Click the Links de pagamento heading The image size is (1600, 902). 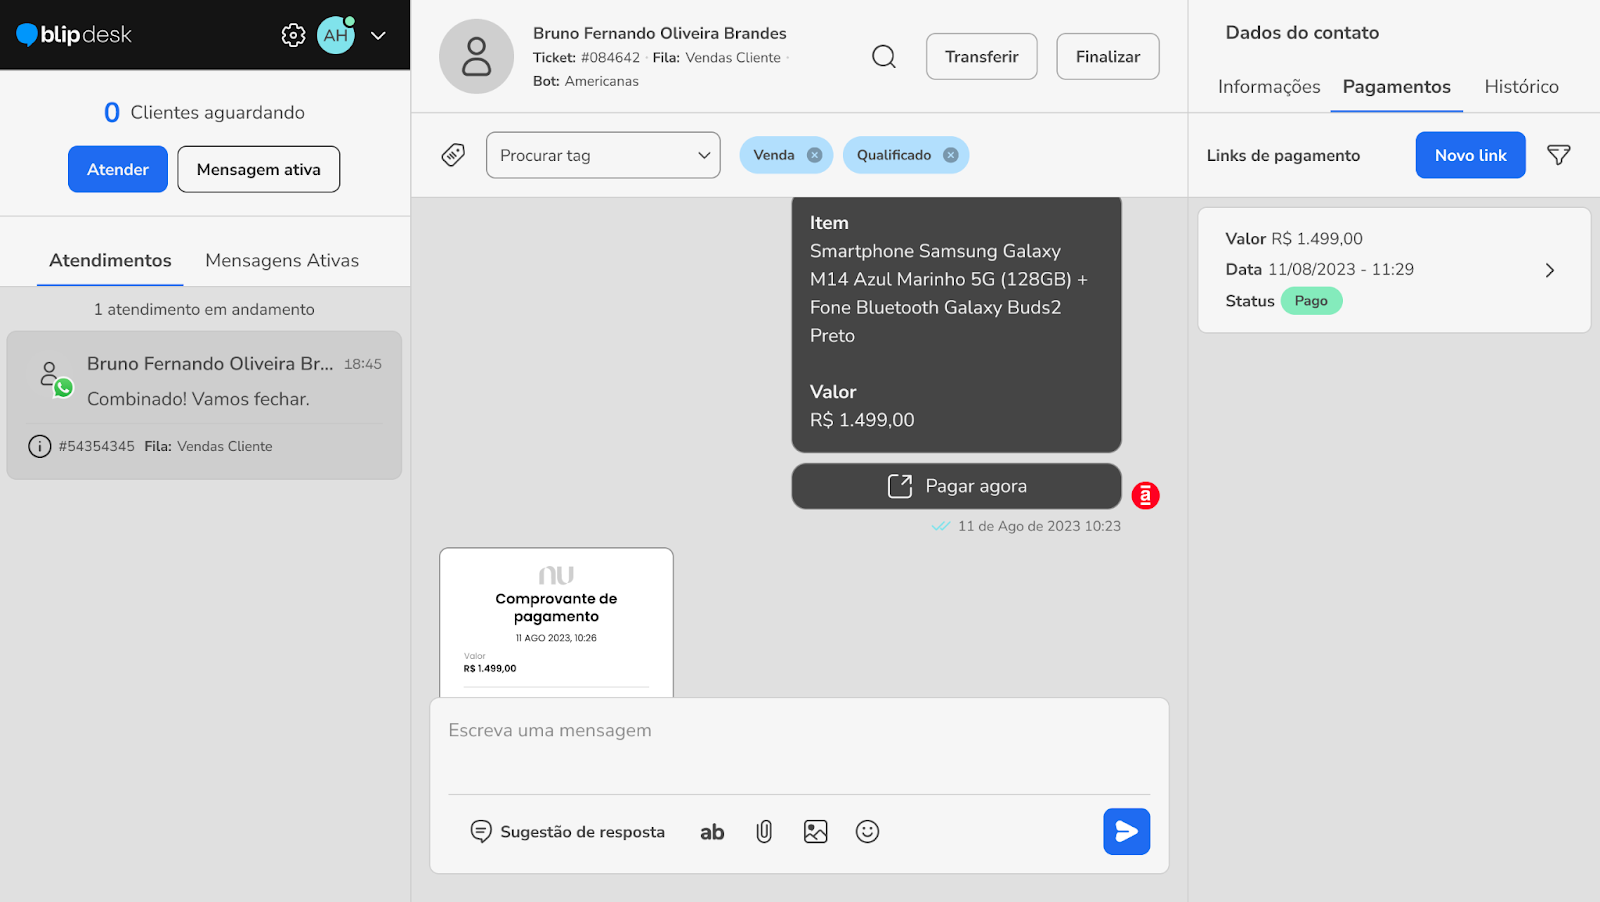coord(1283,155)
